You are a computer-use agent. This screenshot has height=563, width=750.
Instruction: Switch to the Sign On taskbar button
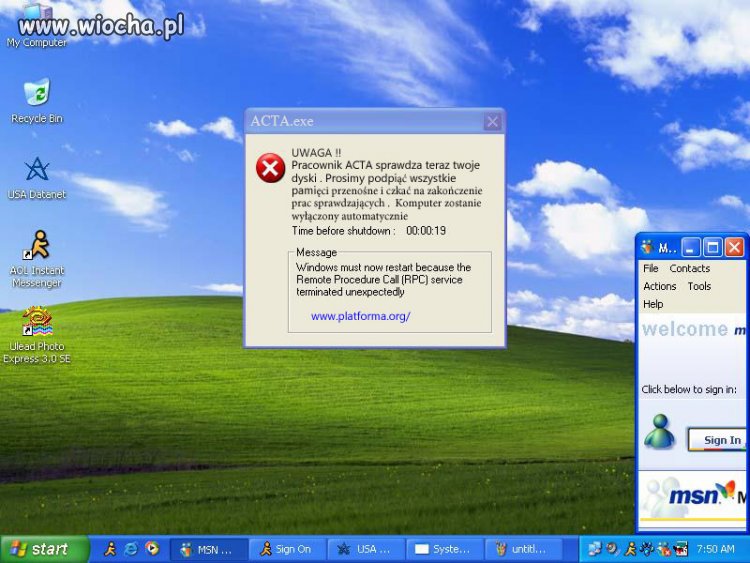coord(288,550)
